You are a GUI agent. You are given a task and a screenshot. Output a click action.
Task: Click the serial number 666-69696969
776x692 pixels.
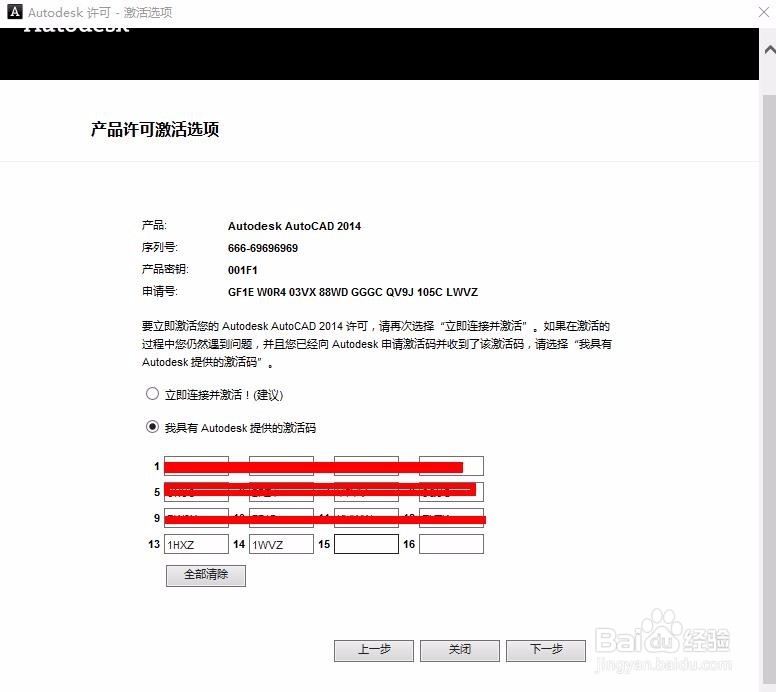(x=263, y=248)
